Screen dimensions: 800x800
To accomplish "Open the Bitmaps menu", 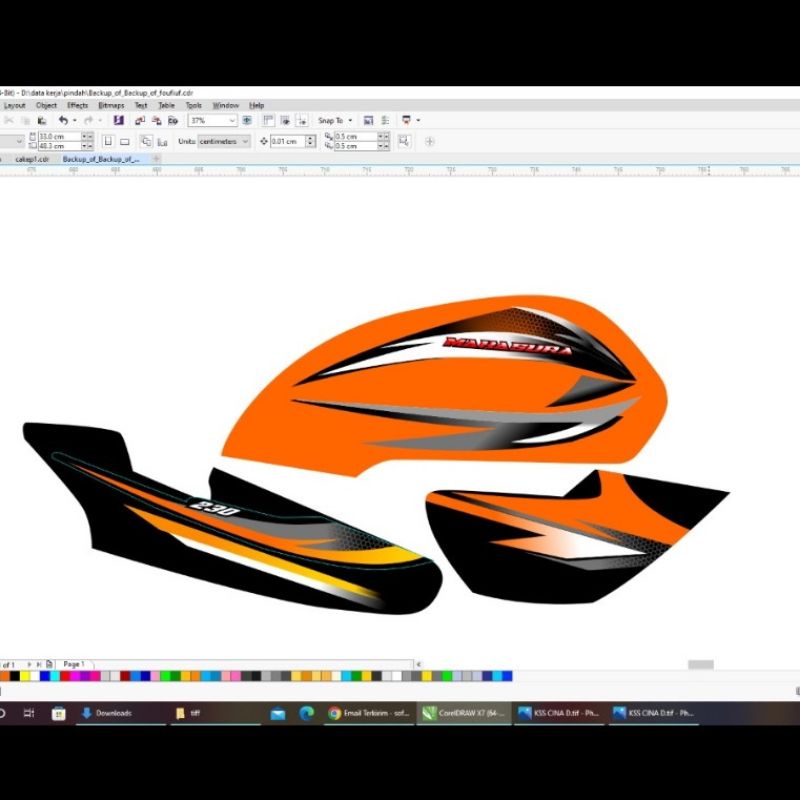I will click(113, 104).
